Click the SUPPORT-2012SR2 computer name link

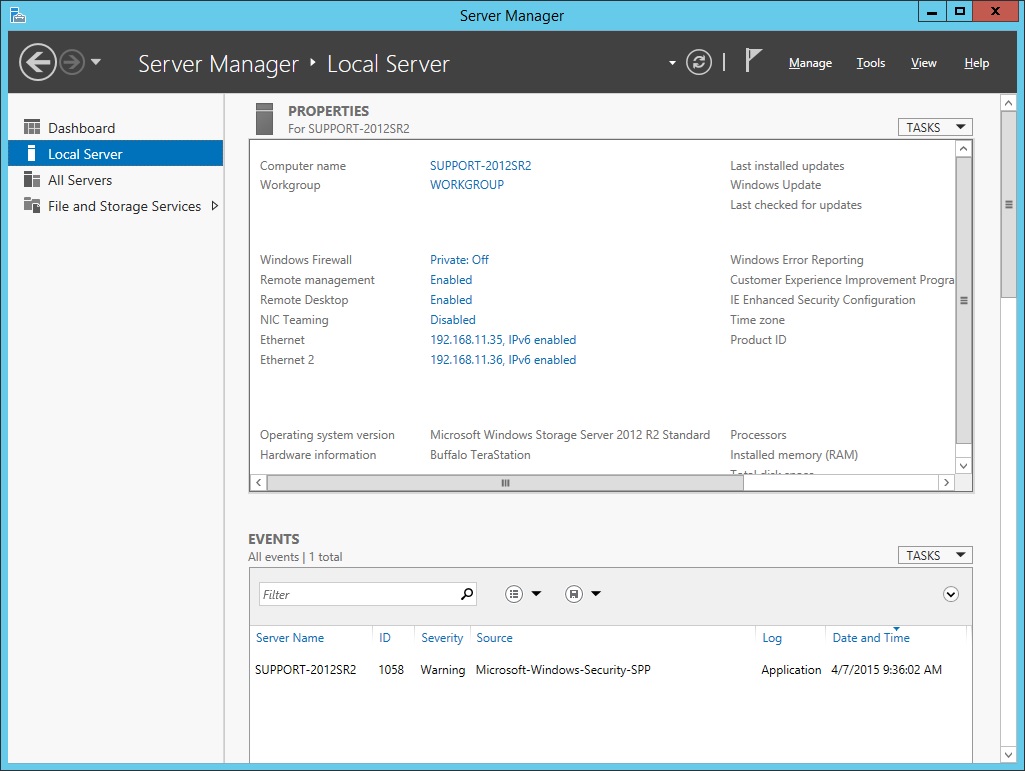(x=480, y=166)
